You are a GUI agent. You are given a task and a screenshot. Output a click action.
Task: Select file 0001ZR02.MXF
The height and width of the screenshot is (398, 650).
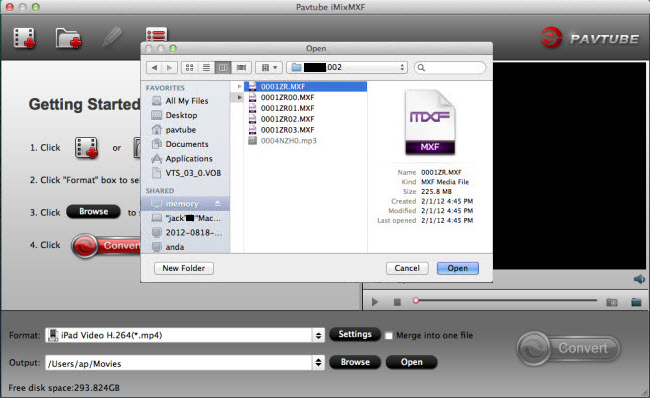pyautogui.click(x=287, y=119)
